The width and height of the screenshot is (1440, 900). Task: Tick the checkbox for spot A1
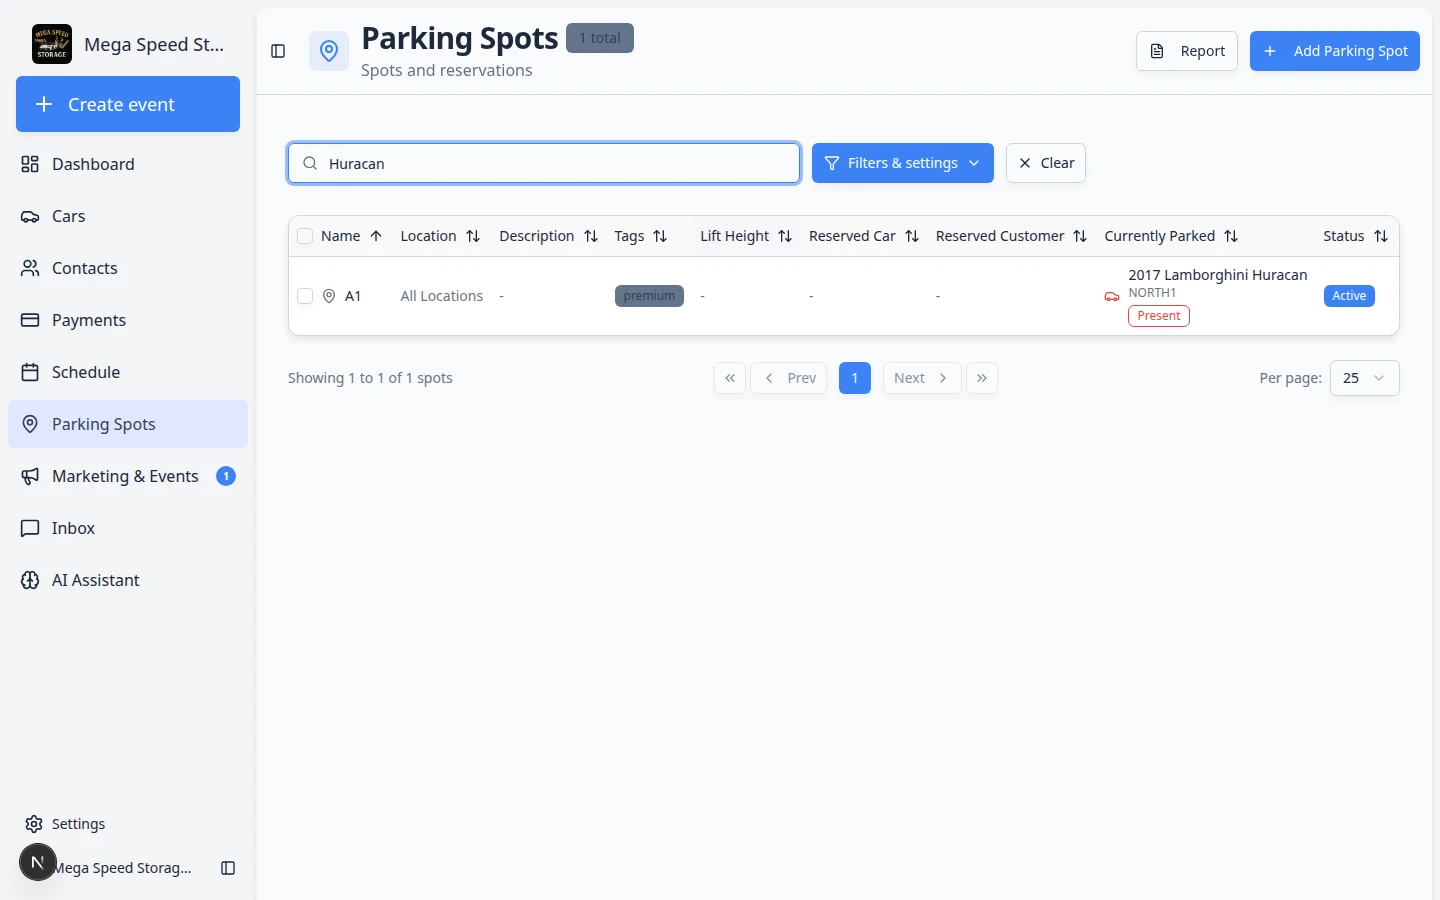pos(305,296)
